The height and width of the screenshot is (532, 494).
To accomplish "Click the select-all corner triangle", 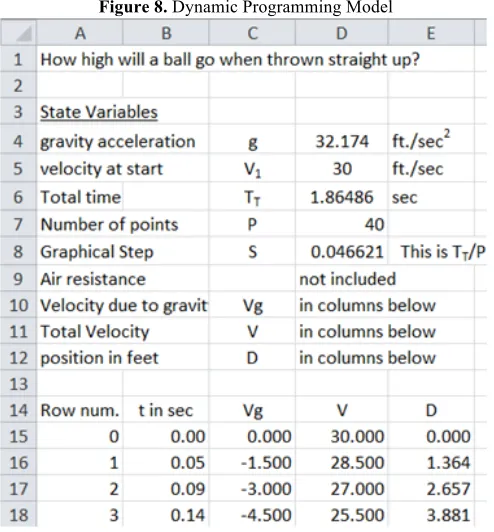I will tap(19, 33).
